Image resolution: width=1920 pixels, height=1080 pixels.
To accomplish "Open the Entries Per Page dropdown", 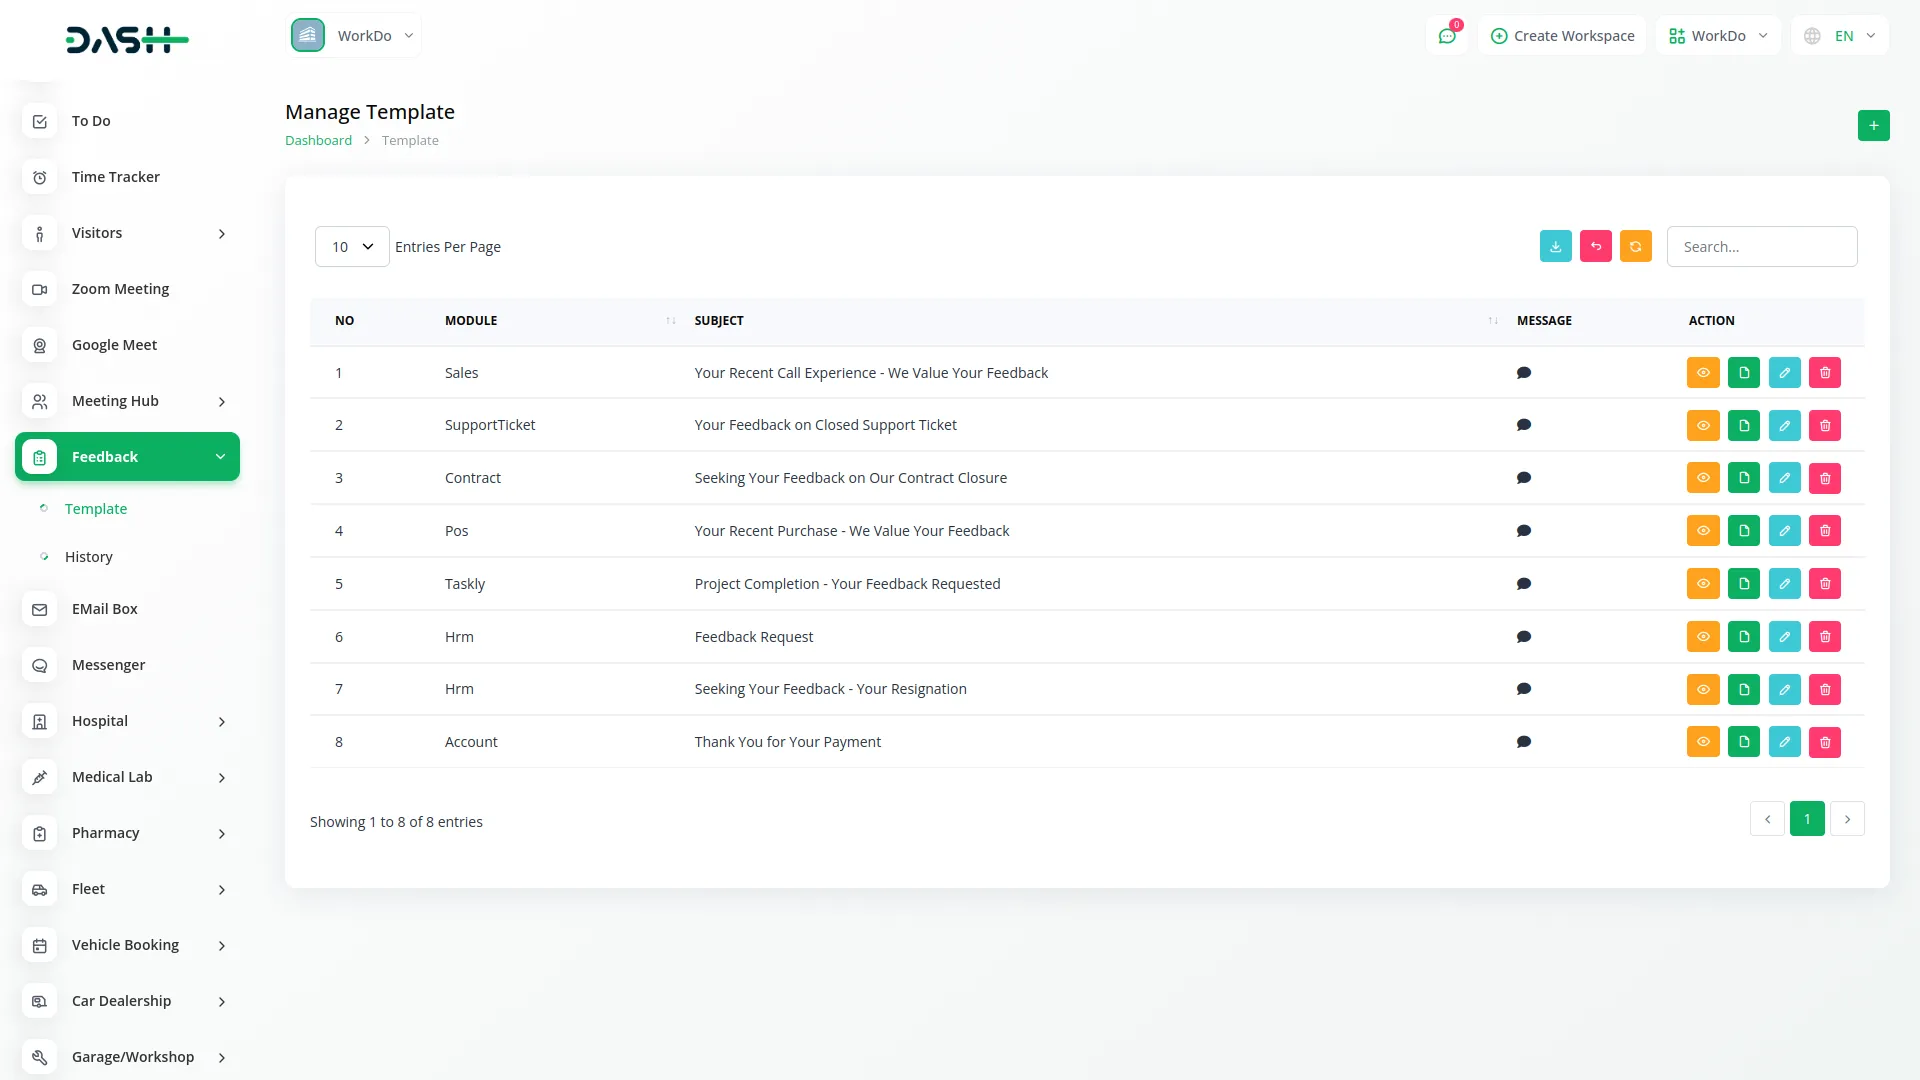I will [x=351, y=246].
